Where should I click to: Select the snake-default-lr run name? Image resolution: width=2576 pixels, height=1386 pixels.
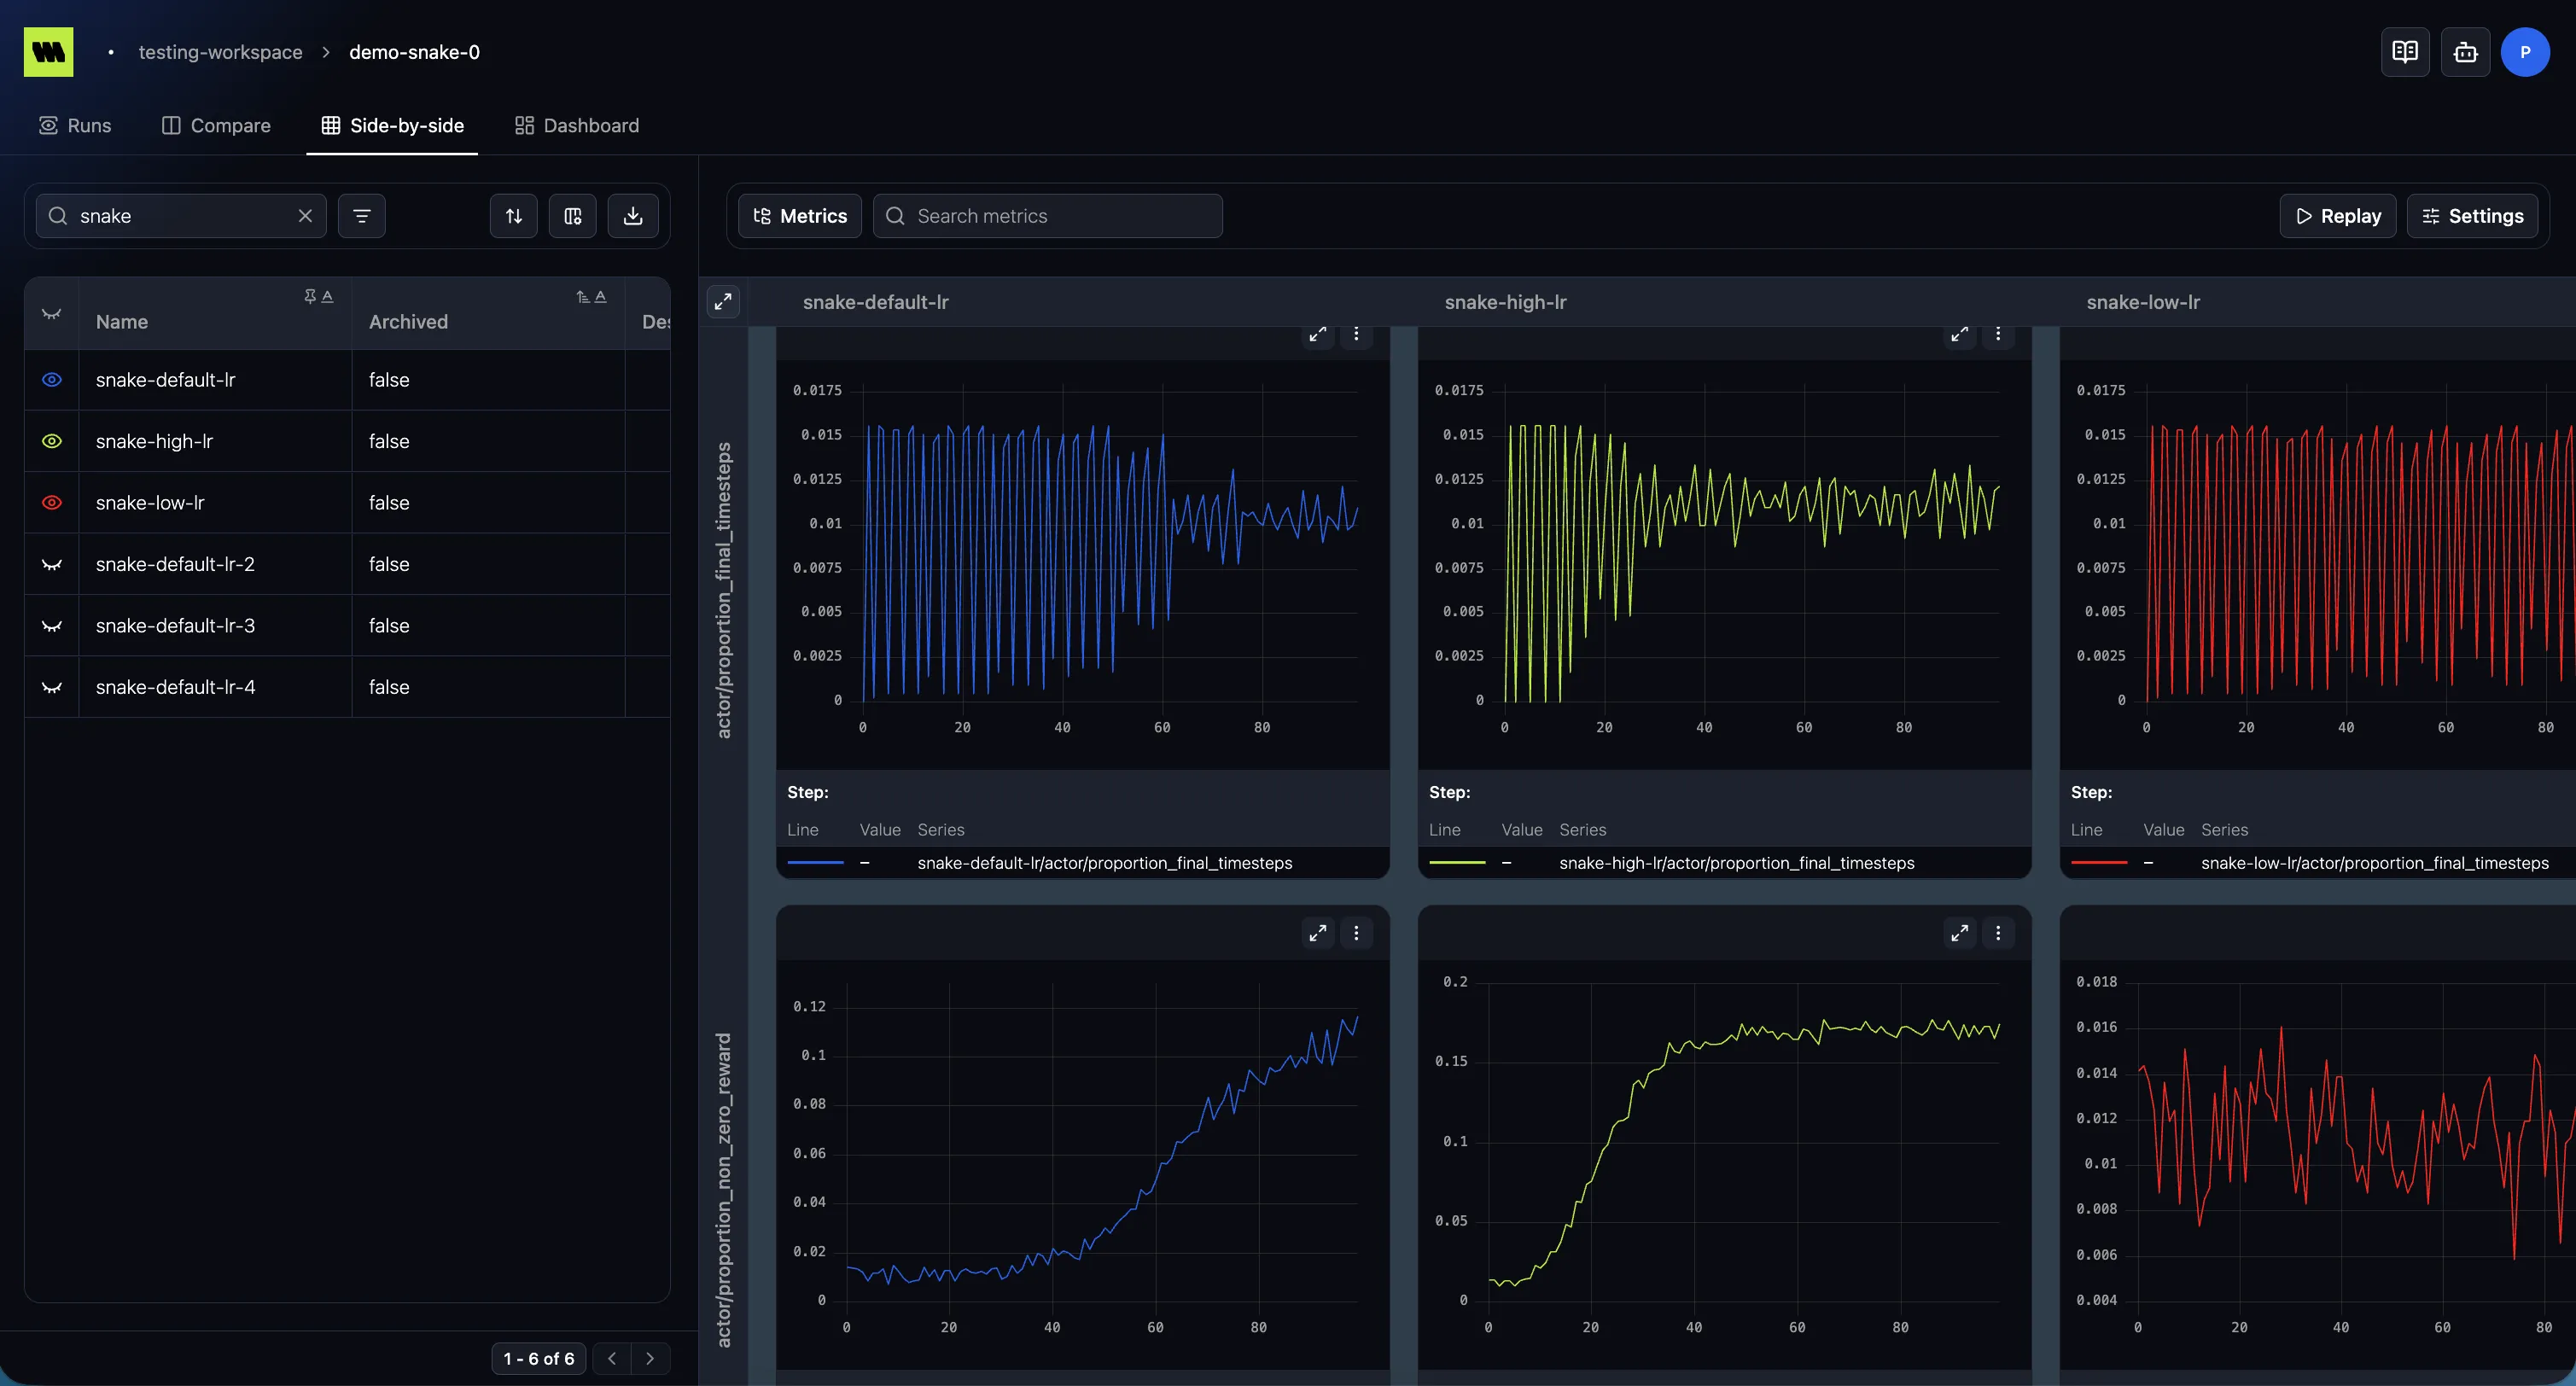click(x=166, y=380)
